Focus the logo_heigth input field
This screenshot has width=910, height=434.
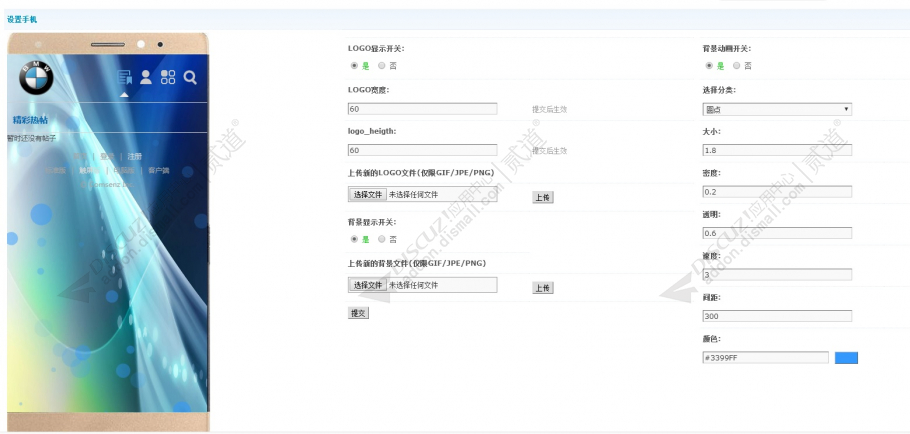tap(422, 150)
